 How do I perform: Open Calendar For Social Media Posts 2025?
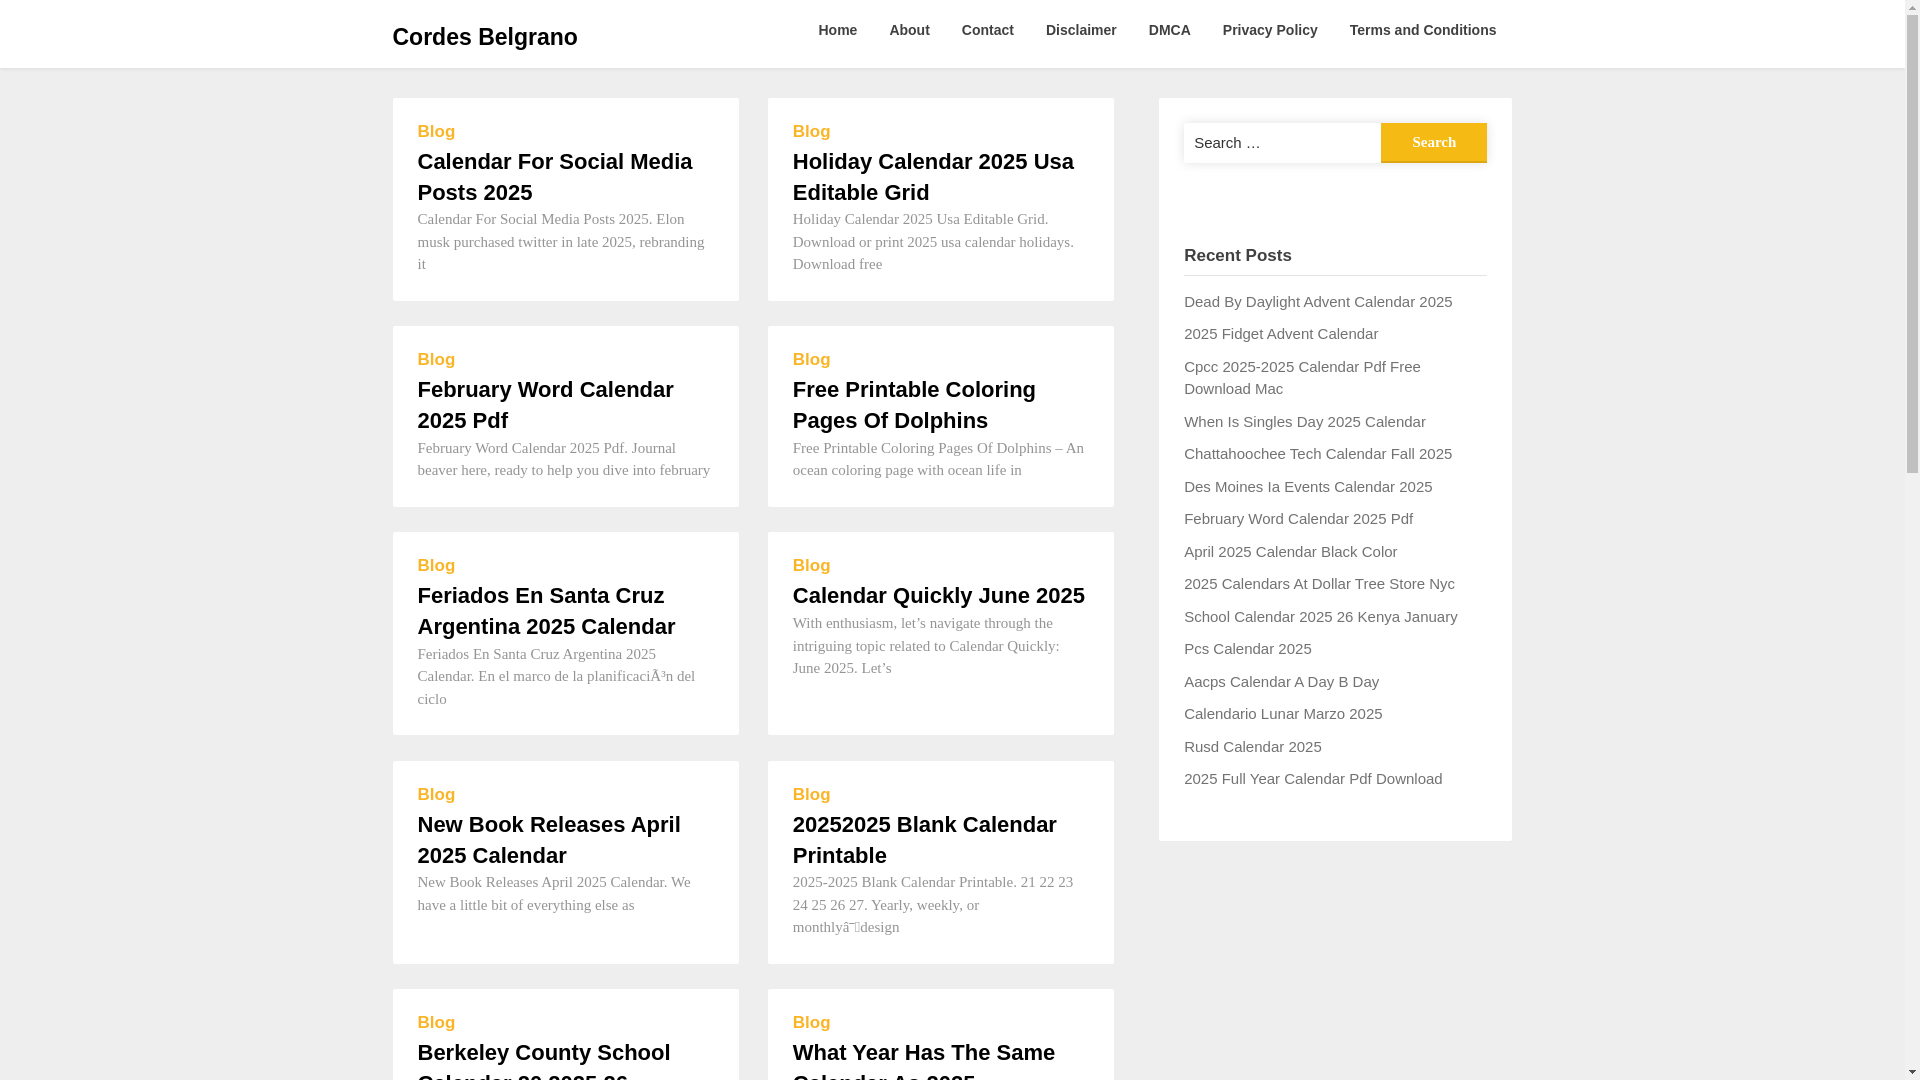[x=554, y=177]
